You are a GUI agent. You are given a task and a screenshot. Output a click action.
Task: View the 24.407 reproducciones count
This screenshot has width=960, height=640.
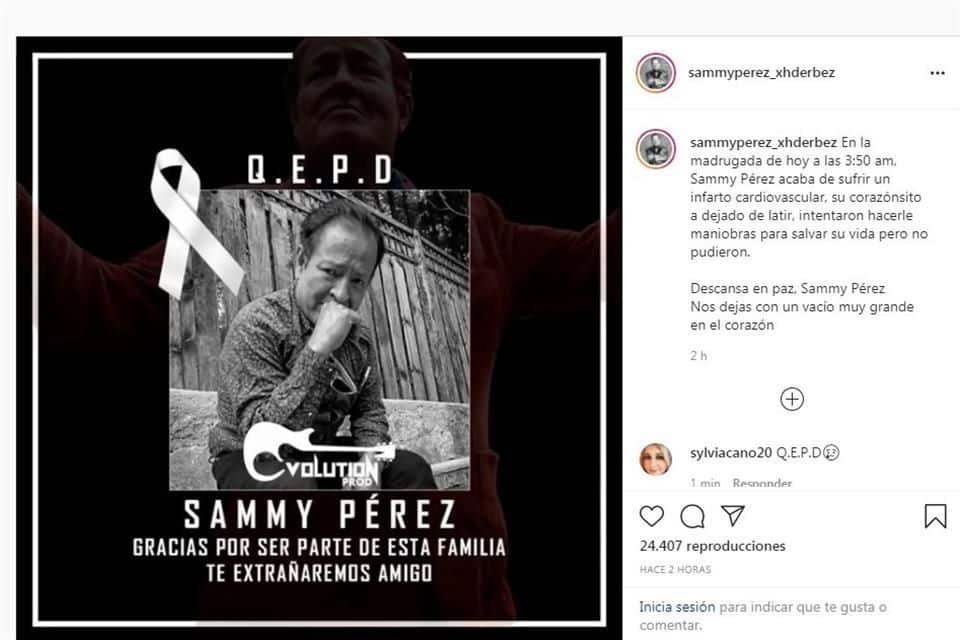713,546
